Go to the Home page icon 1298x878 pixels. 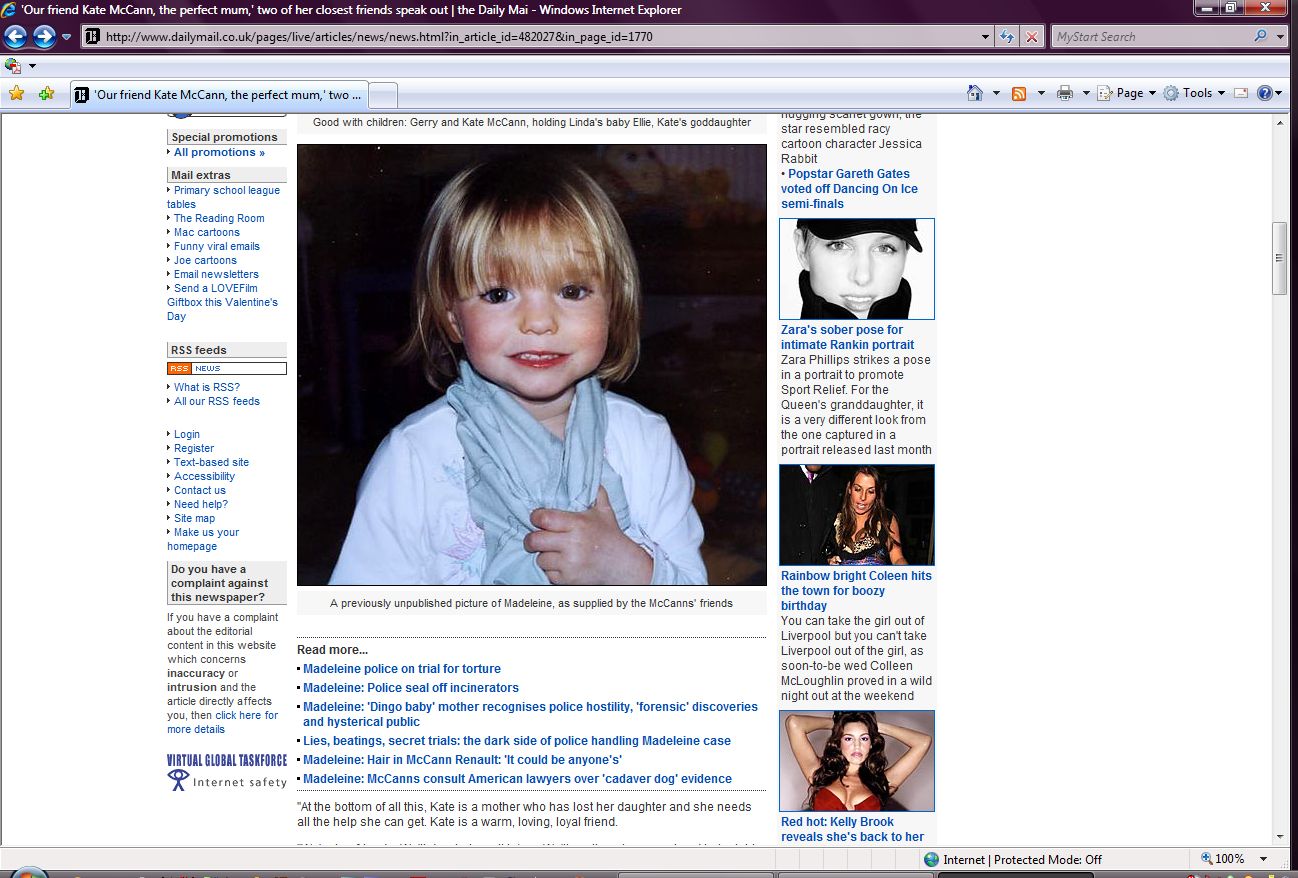click(x=975, y=93)
